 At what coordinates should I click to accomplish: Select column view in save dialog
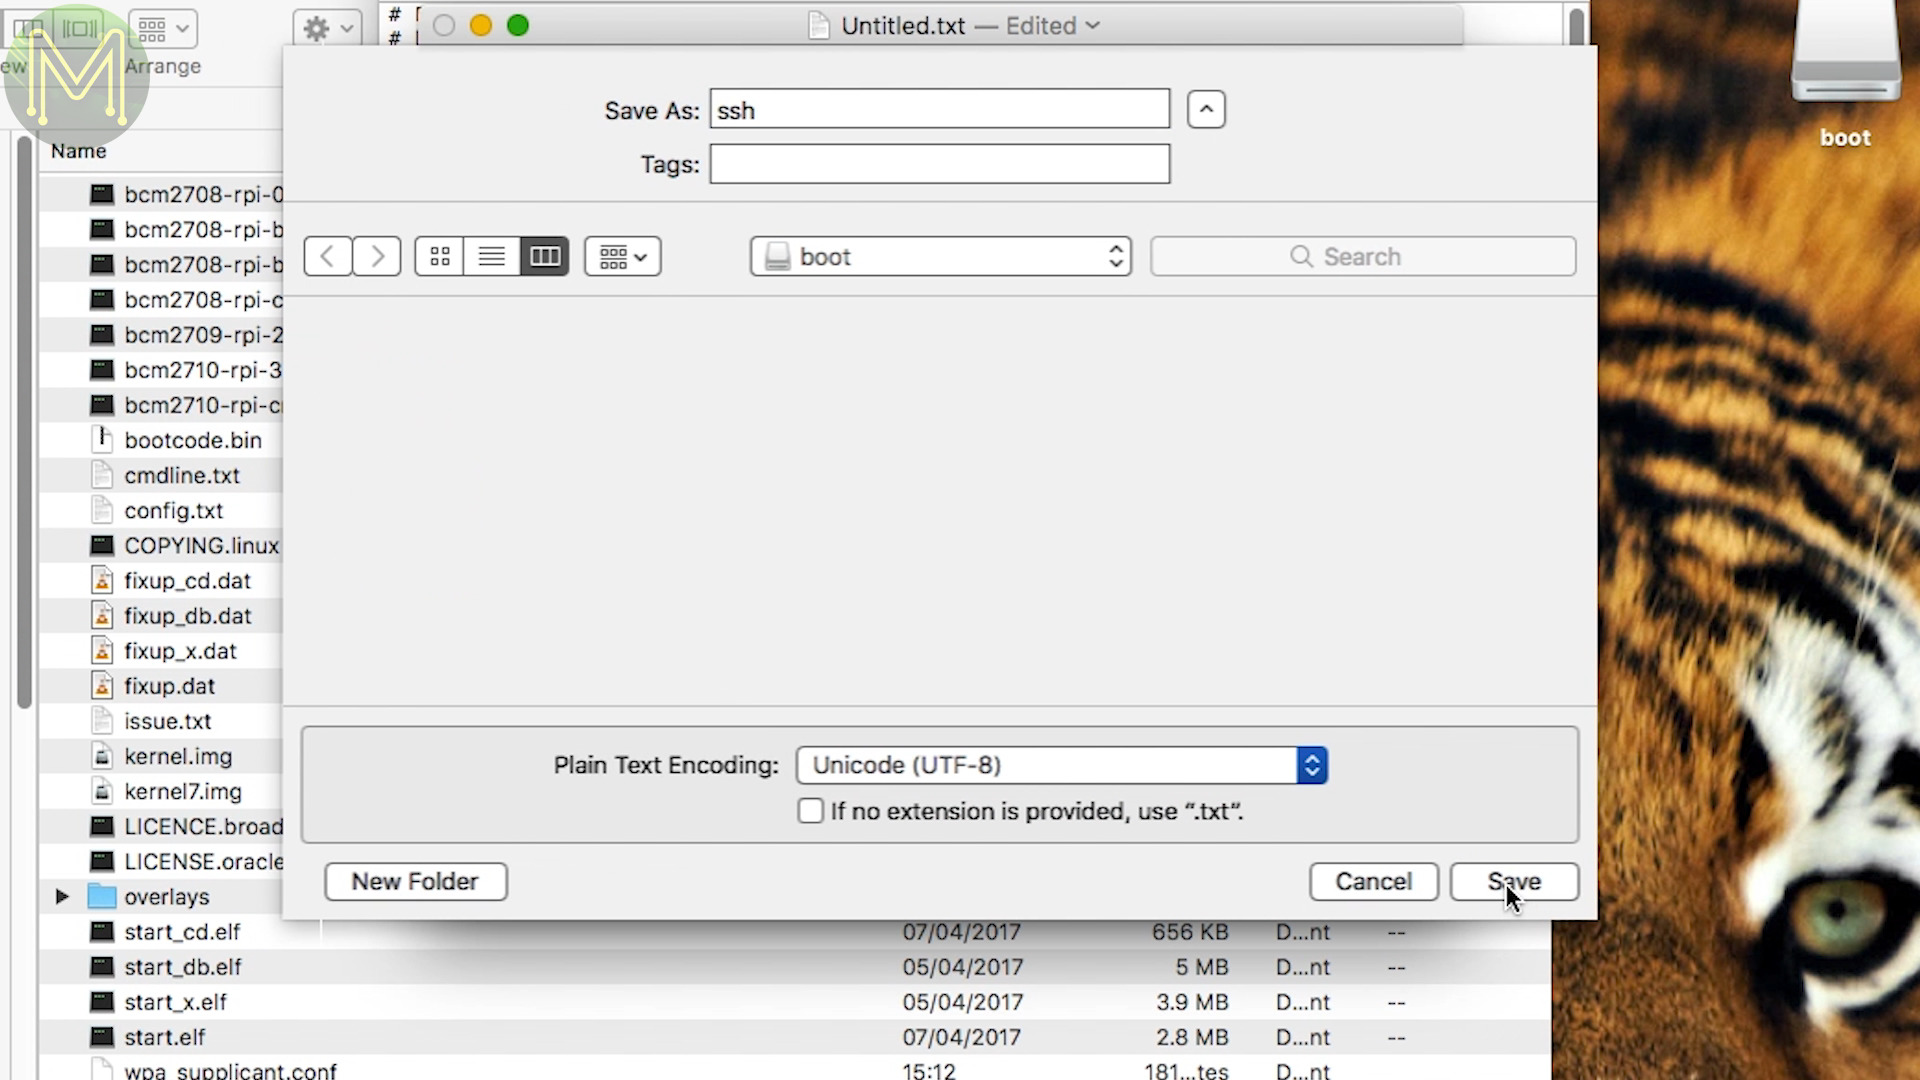pyautogui.click(x=545, y=257)
